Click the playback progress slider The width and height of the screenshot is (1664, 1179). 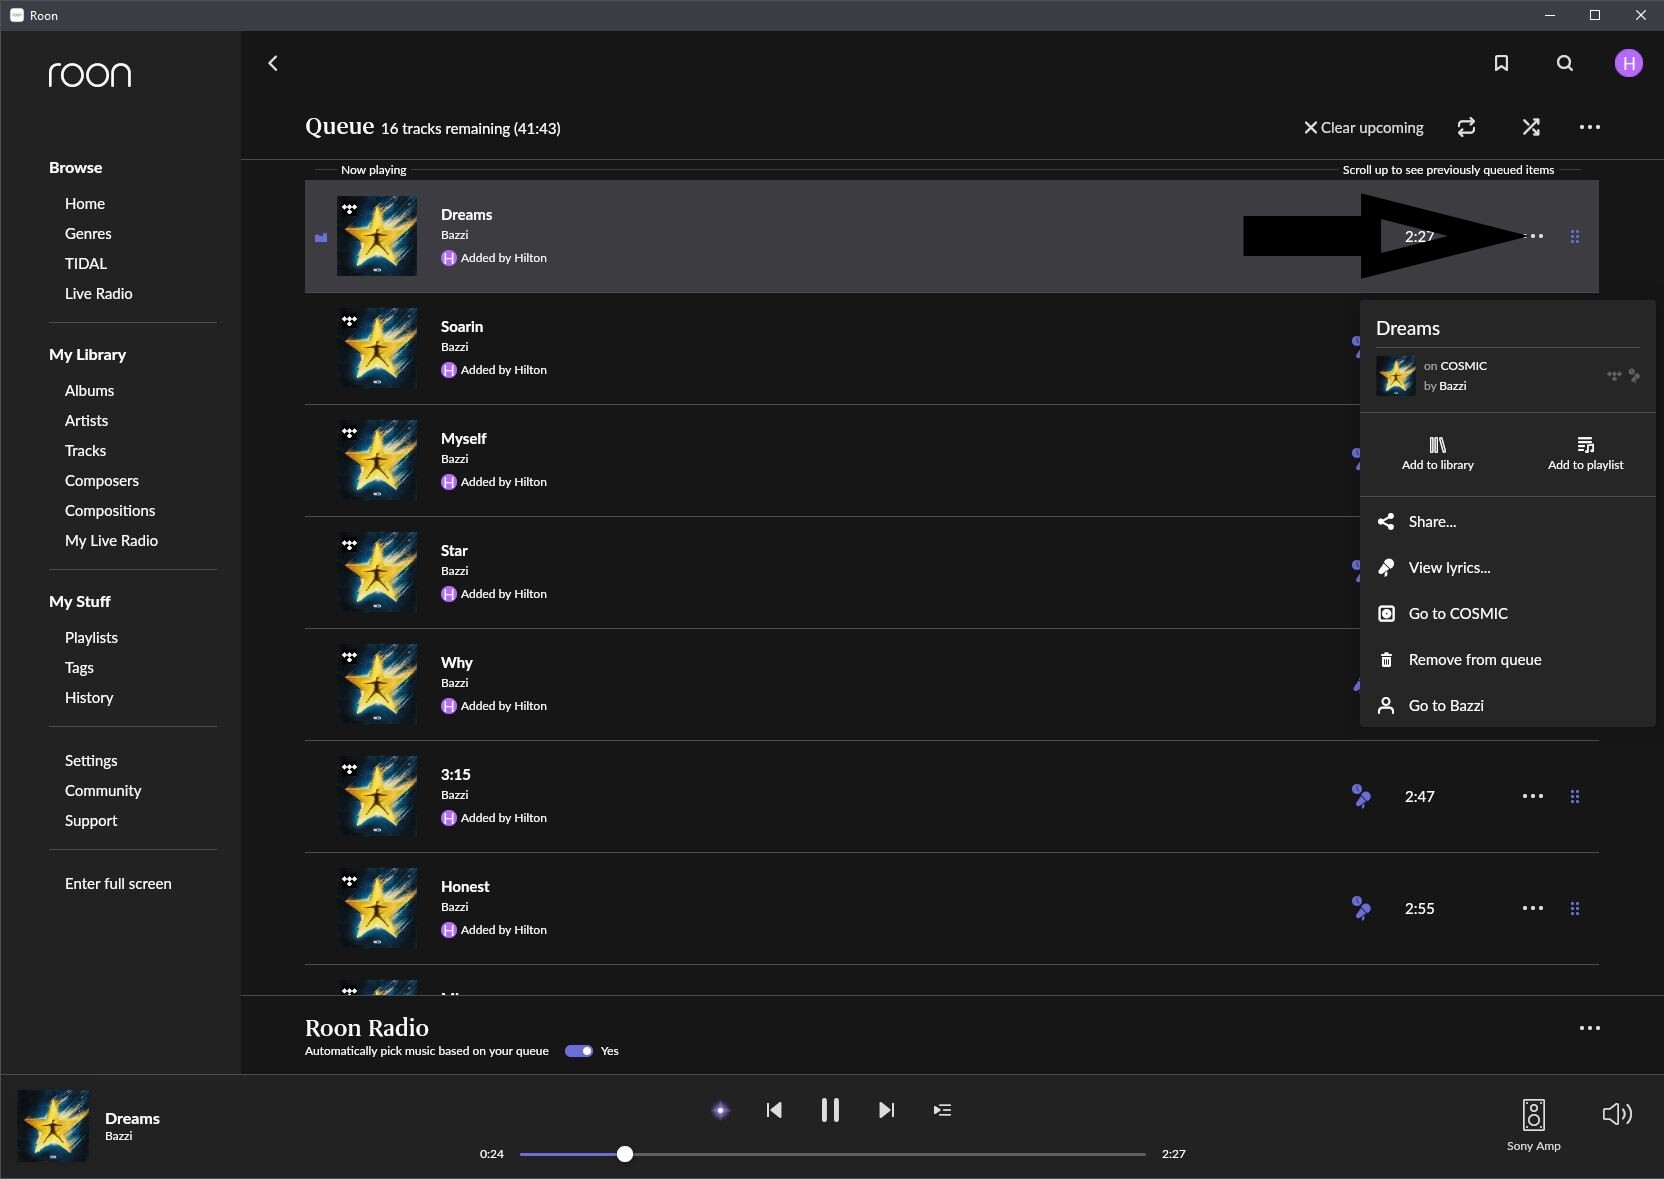tap(833, 1154)
